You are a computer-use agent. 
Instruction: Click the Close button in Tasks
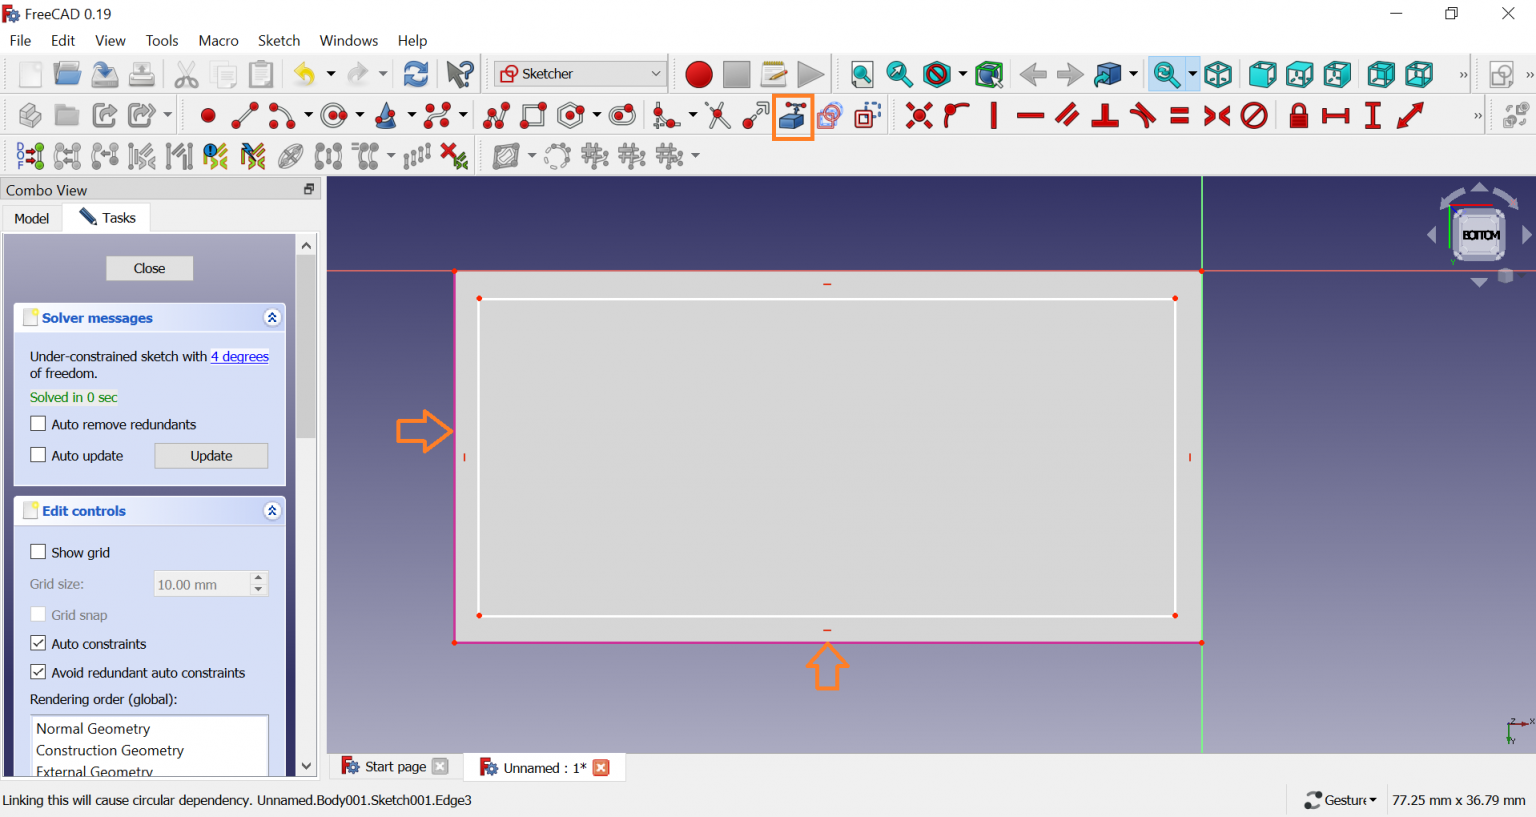pos(149,268)
